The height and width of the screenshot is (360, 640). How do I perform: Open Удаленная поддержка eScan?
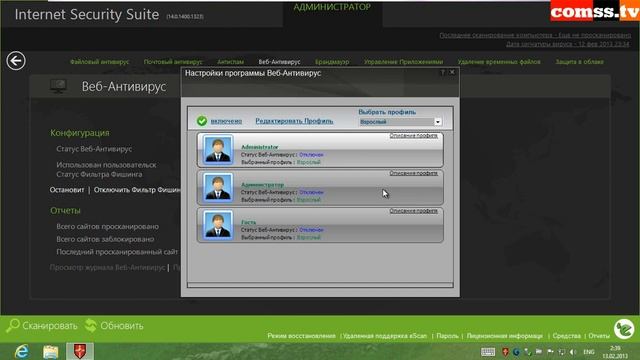[x=384, y=336]
